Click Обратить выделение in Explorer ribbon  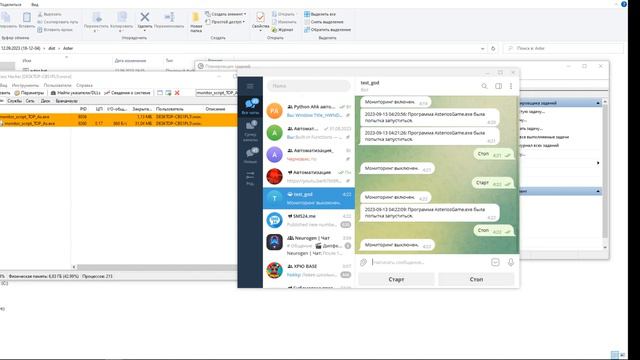coord(327,30)
